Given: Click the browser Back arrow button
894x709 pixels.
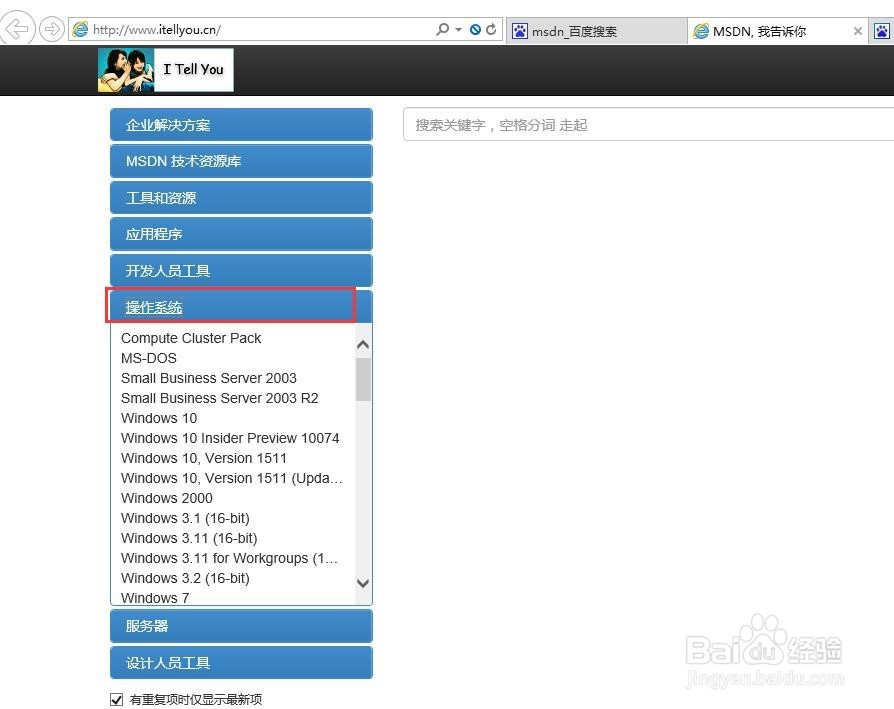Looking at the screenshot, I should [17, 28].
